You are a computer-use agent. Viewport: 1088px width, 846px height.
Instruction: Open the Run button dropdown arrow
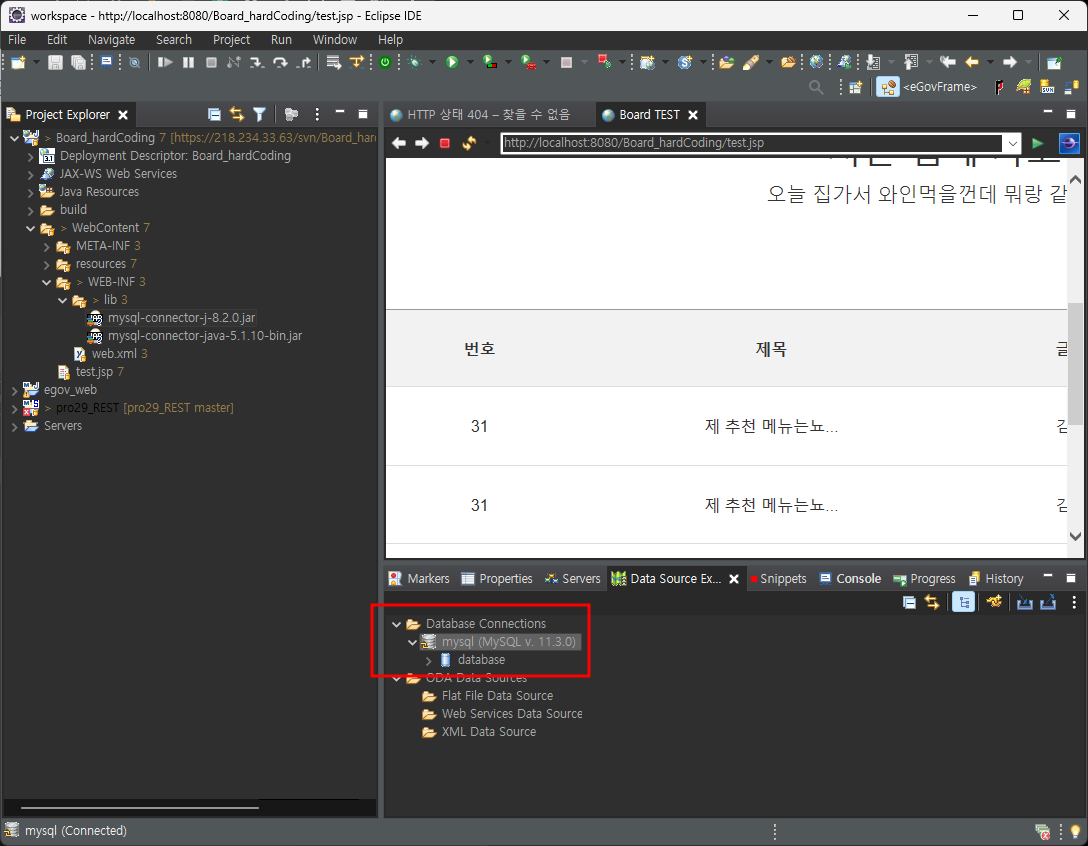point(470,62)
